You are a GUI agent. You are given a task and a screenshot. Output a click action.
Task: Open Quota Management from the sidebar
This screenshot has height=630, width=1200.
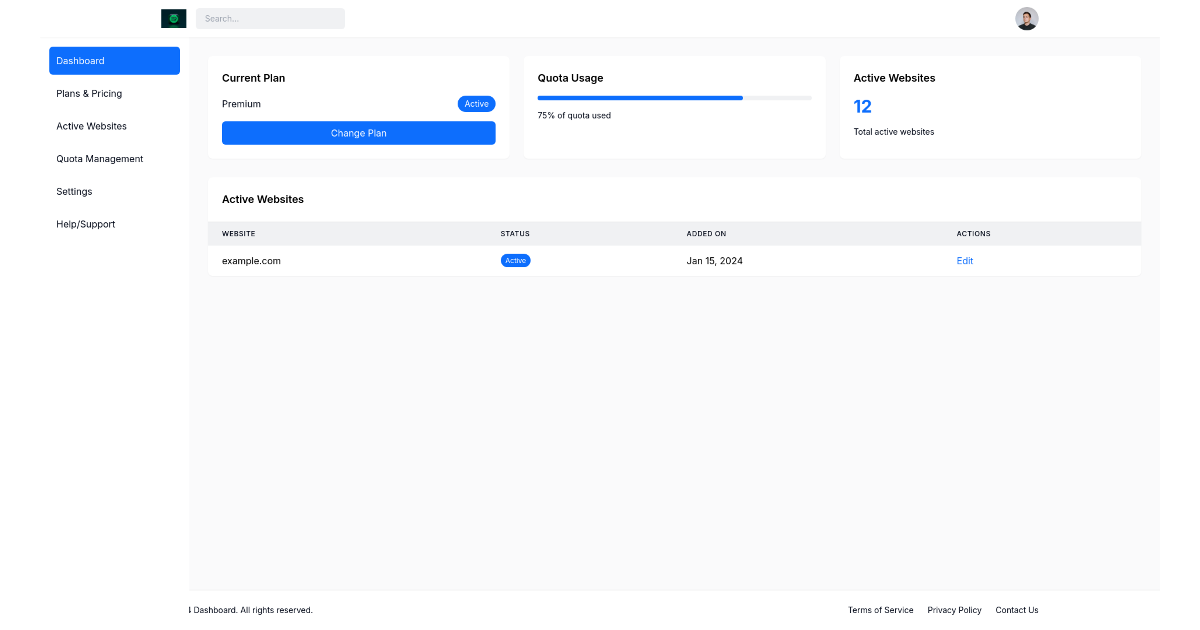click(99, 158)
